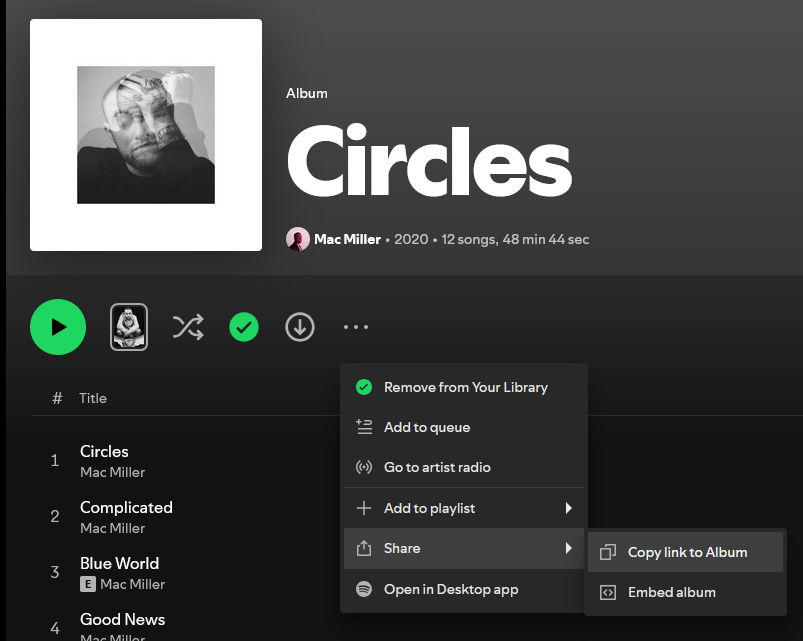Image resolution: width=803 pixels, height=641 pixels.
Task: Click the artist radio icon
Action: (x=364, y=467)
